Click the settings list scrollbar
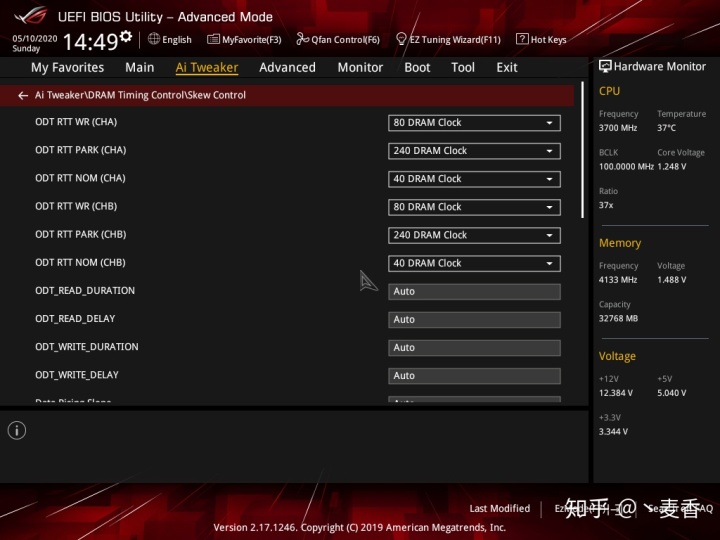 (582, 150)
